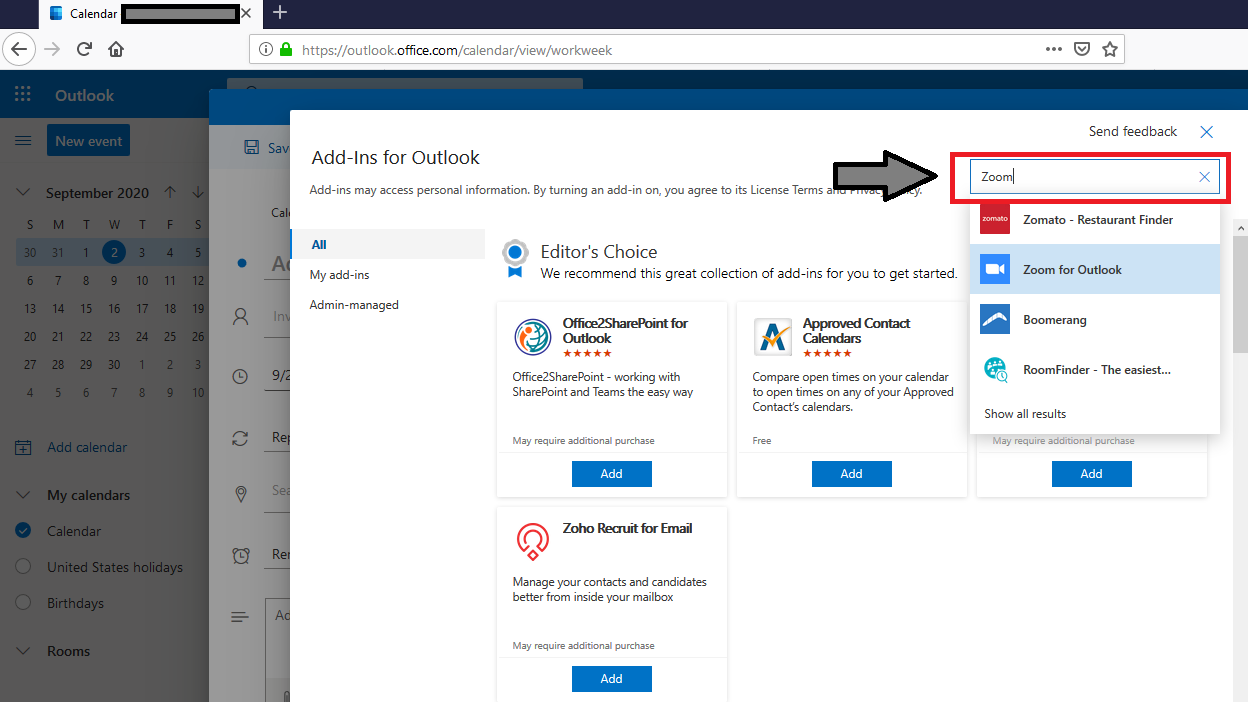The height and width of the screenshot is (702, 1248).
Task: Go back with the browser back arrow
Action: pyautogui.click(x=20, y=49)
